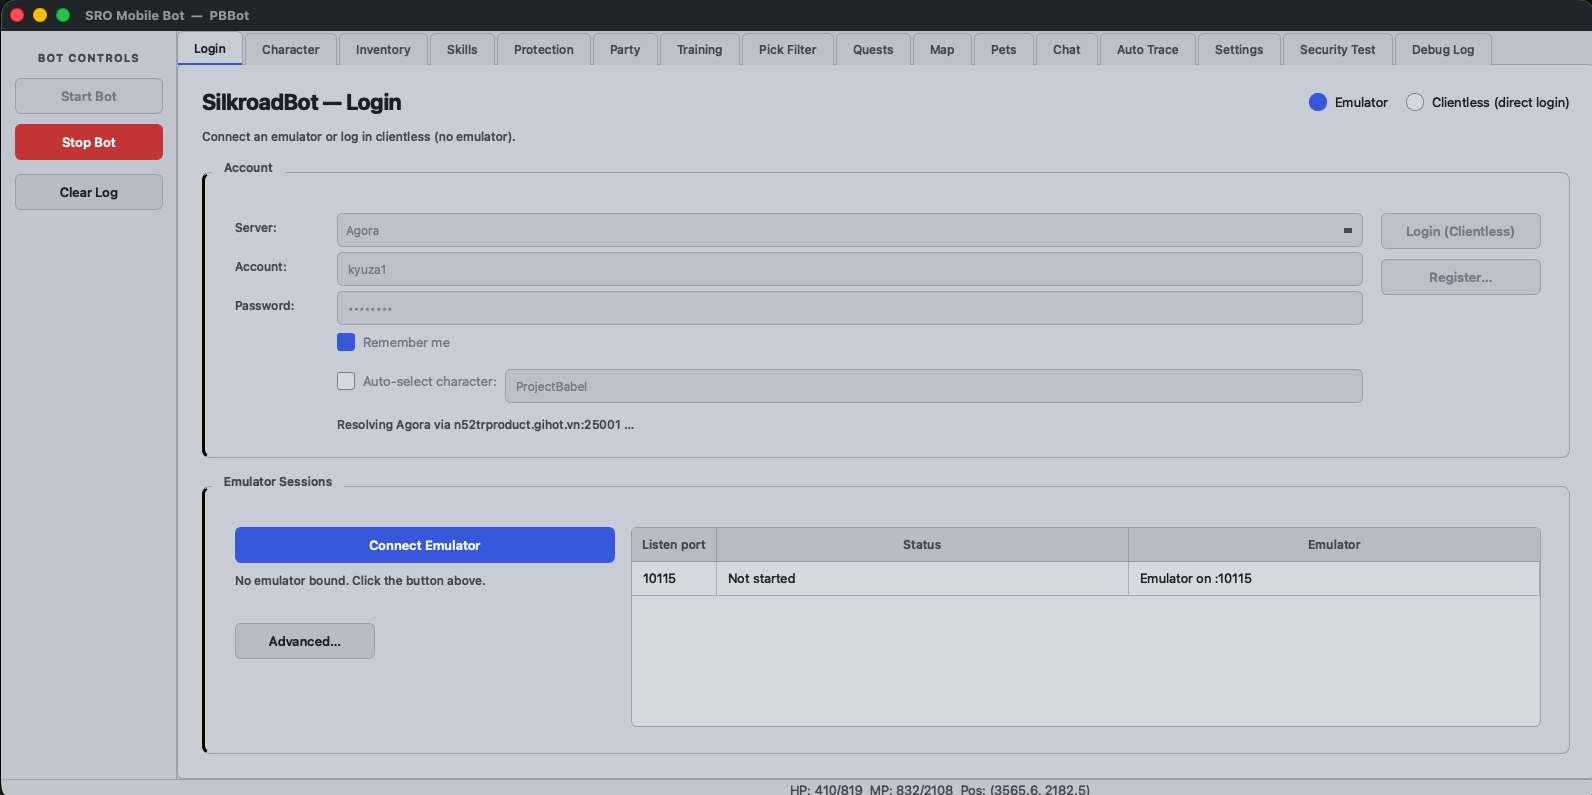The height and width of the screenshot is (795, 1592).
Task: Click the Status column header
Action: click(922, 545)
